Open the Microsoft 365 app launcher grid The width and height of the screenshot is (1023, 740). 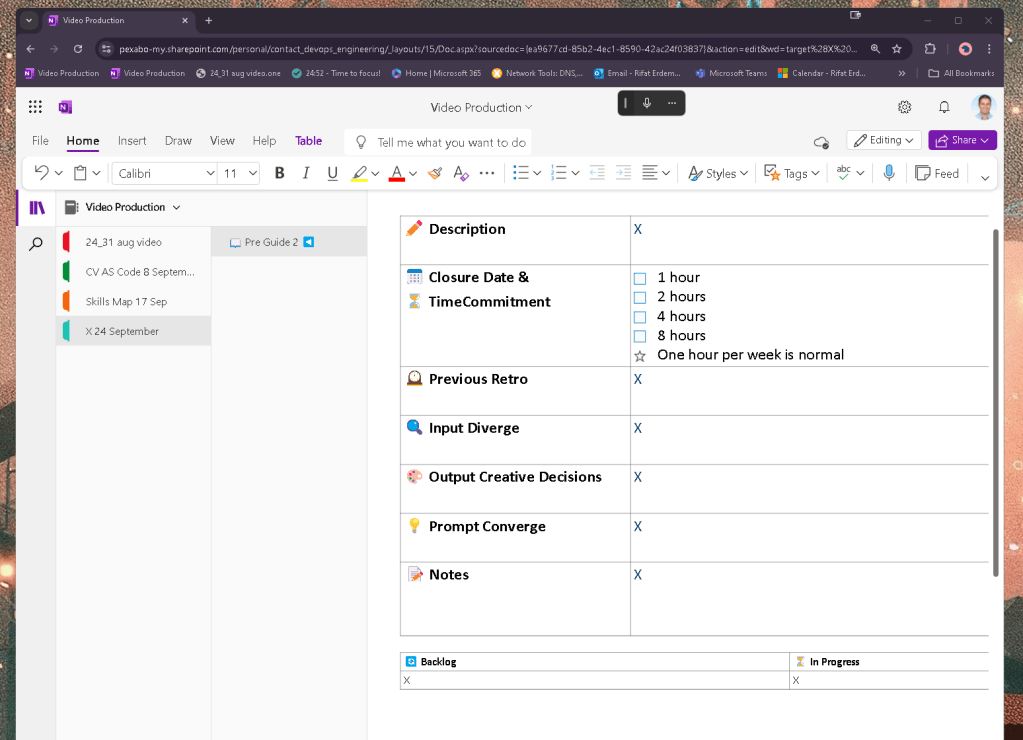point(35,107)
